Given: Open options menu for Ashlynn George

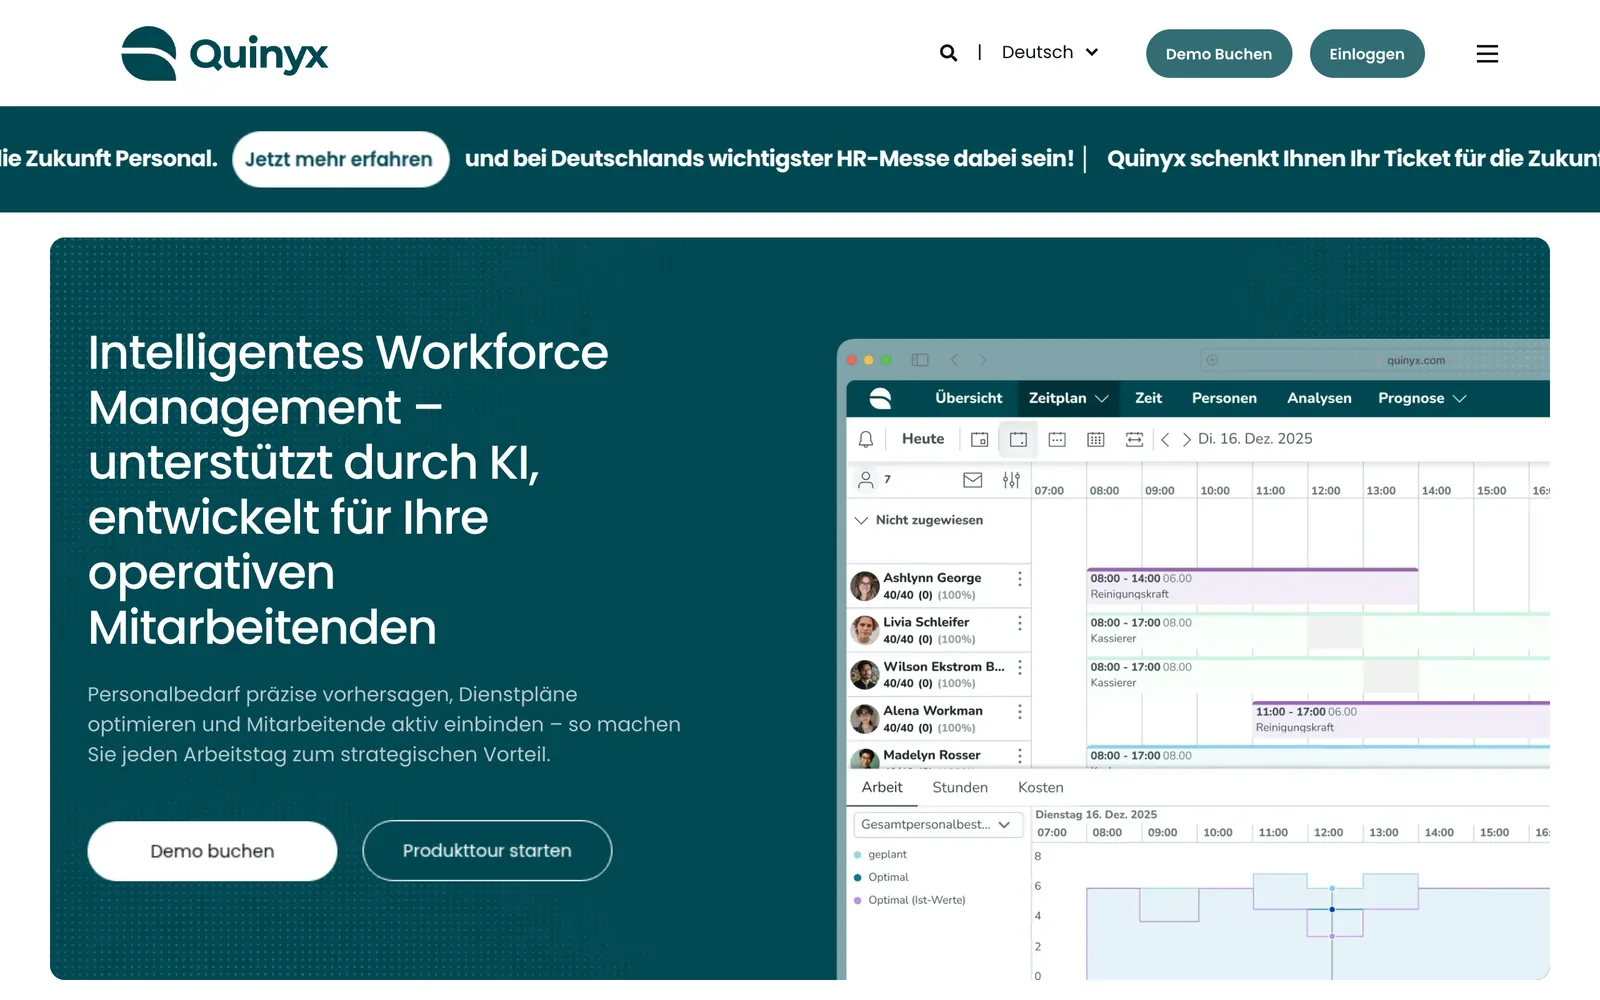Looking at the screenshot, I should tap(1019, 579).
